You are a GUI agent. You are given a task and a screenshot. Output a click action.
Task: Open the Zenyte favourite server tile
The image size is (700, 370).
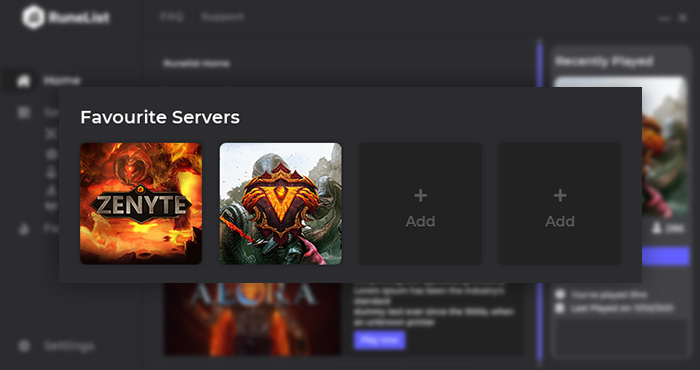coord(141,204)
